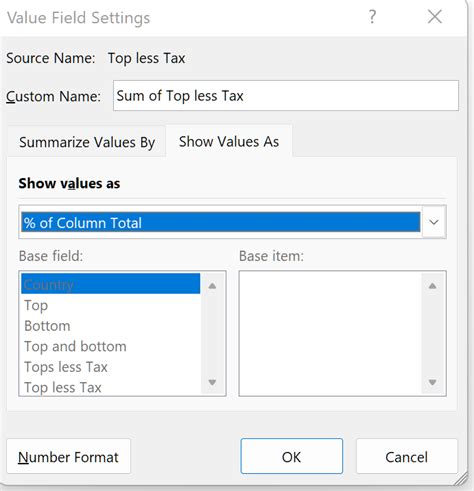The image size is (474, 491).
Task: Open the Show values as dropdown arrow
Action: tap(434, 222)
